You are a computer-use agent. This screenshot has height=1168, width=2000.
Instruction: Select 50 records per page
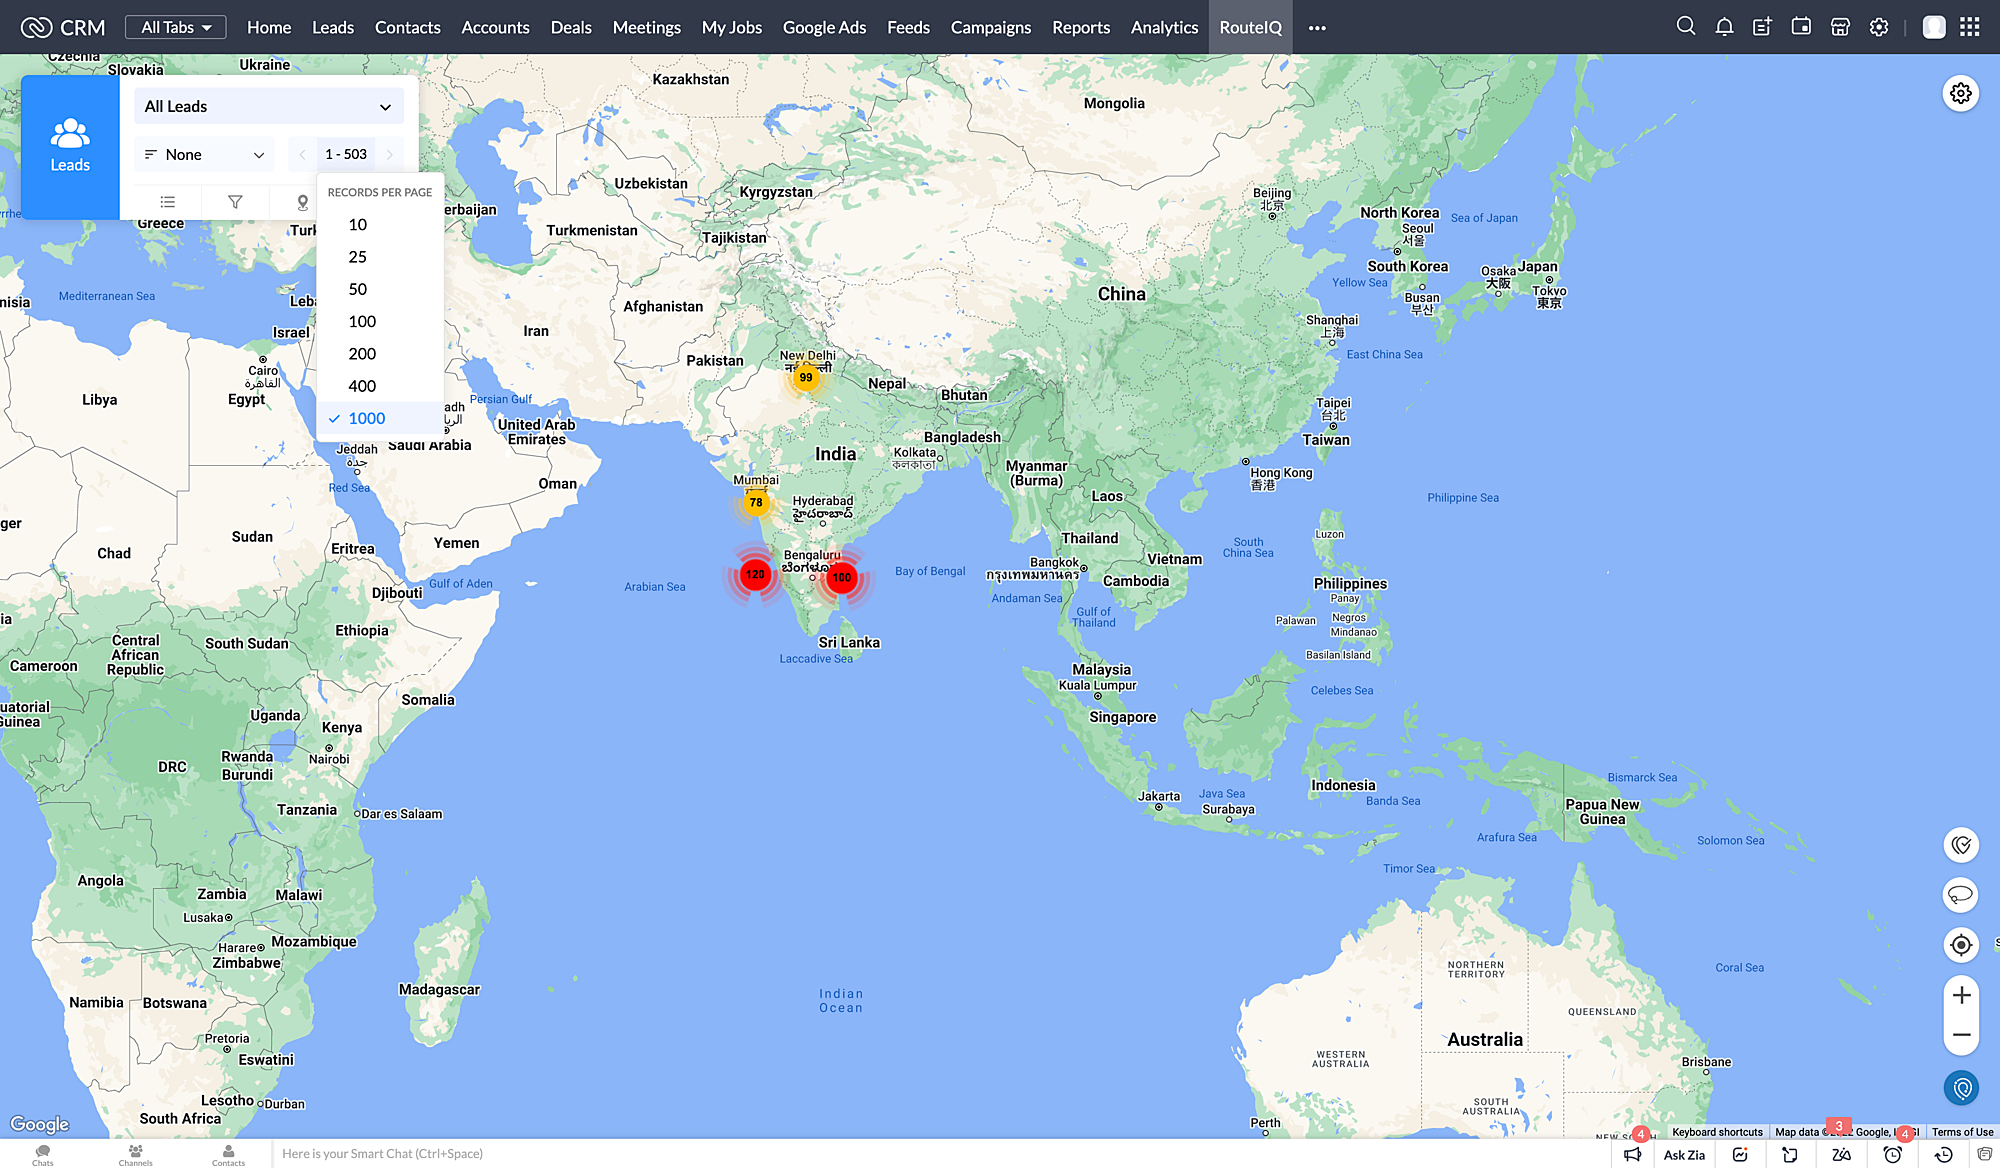click(x=380, y=289)
